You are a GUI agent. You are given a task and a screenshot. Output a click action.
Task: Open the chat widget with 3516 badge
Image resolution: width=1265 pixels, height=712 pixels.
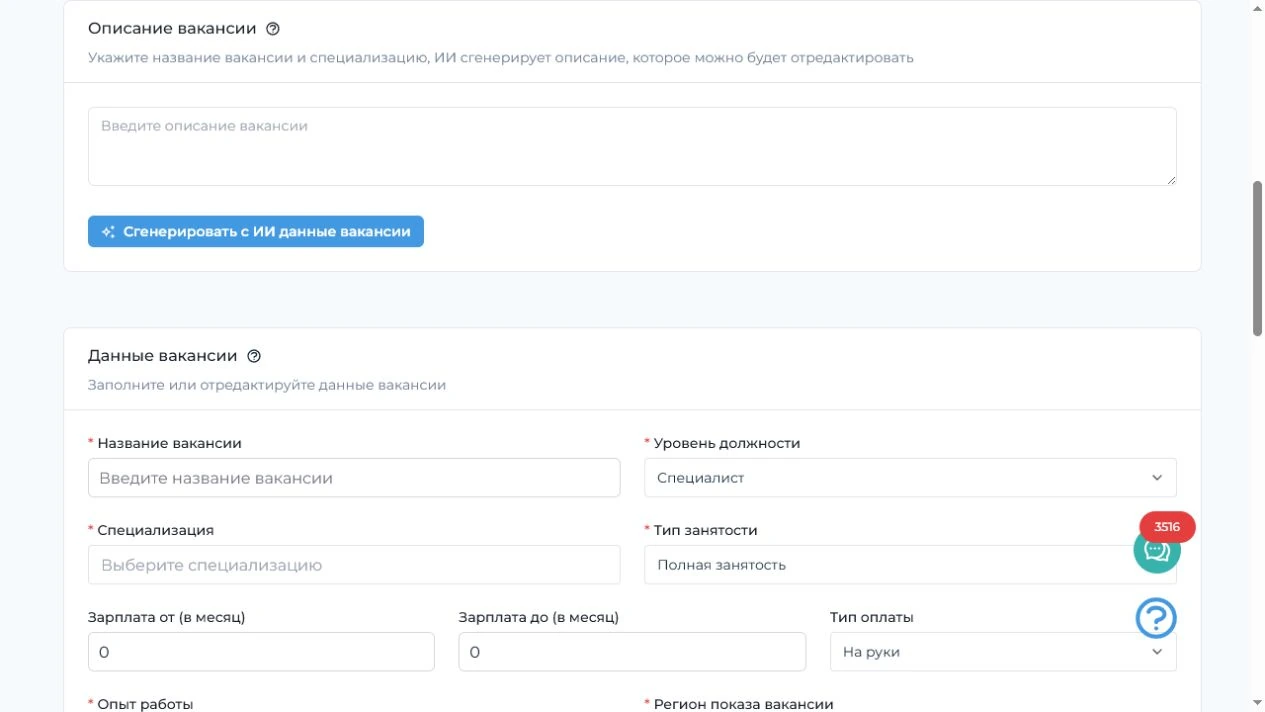(1157, 549)
